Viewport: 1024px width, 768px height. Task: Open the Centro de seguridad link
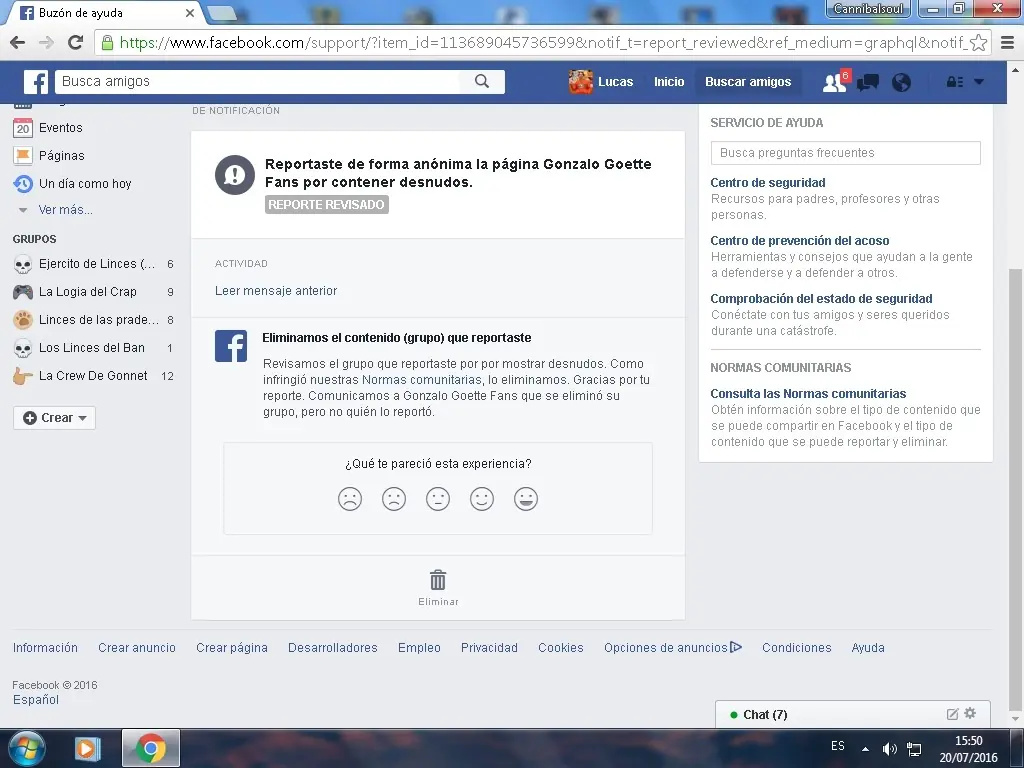[768, 183]
